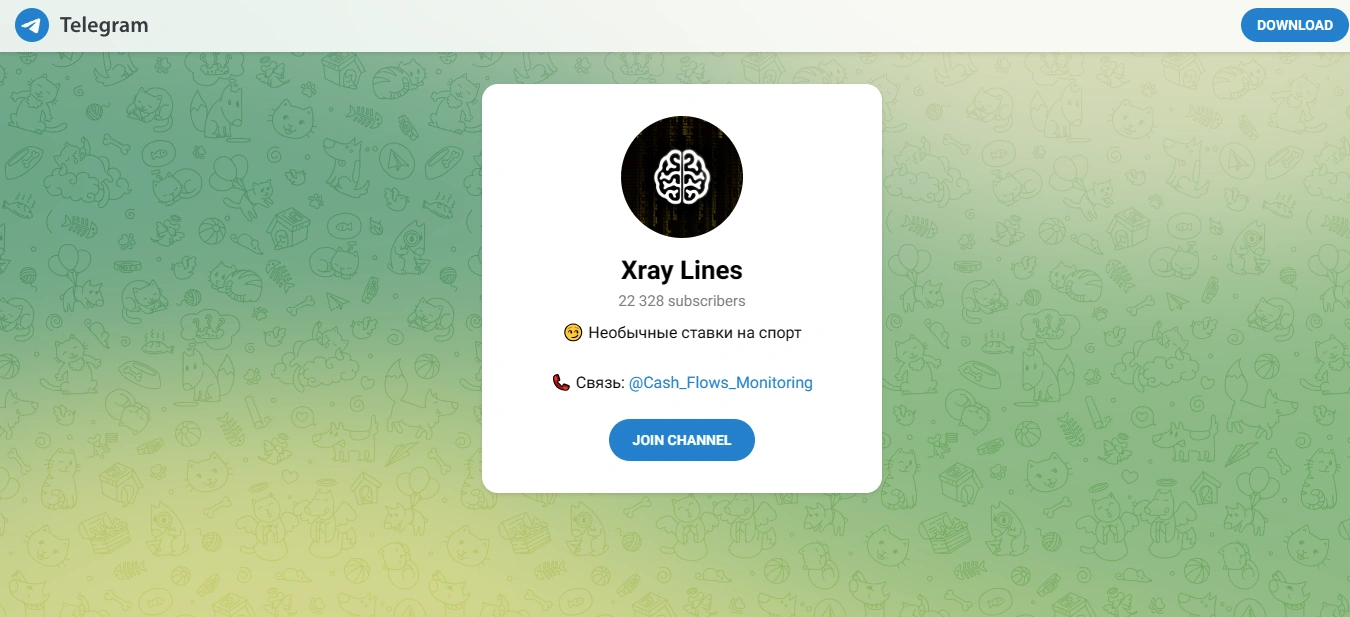
Task: Click the red telephone emoji
Action: click(x=561, y=382)
